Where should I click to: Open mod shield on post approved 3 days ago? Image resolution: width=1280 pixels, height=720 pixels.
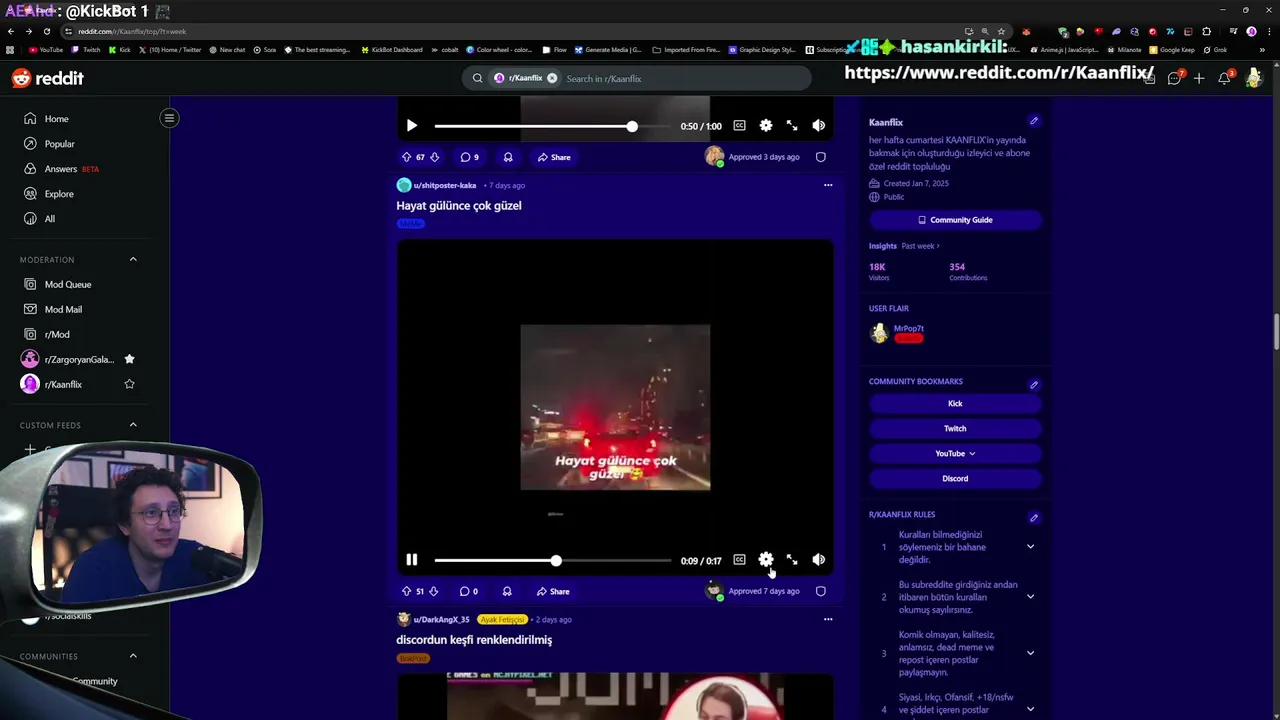pos(820,157)
